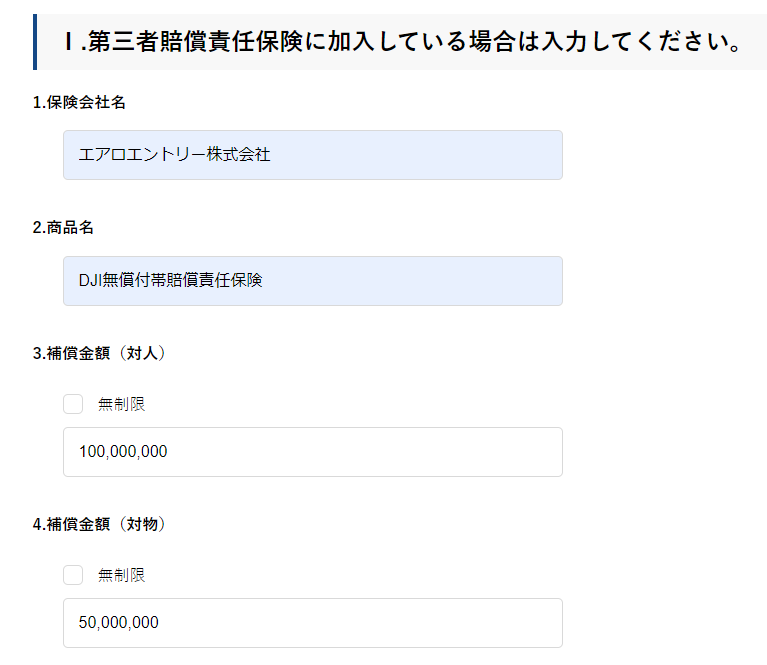Click the 無制限 label text for 対人 coverage
This screenshot has height=665, width=767.
122,404
